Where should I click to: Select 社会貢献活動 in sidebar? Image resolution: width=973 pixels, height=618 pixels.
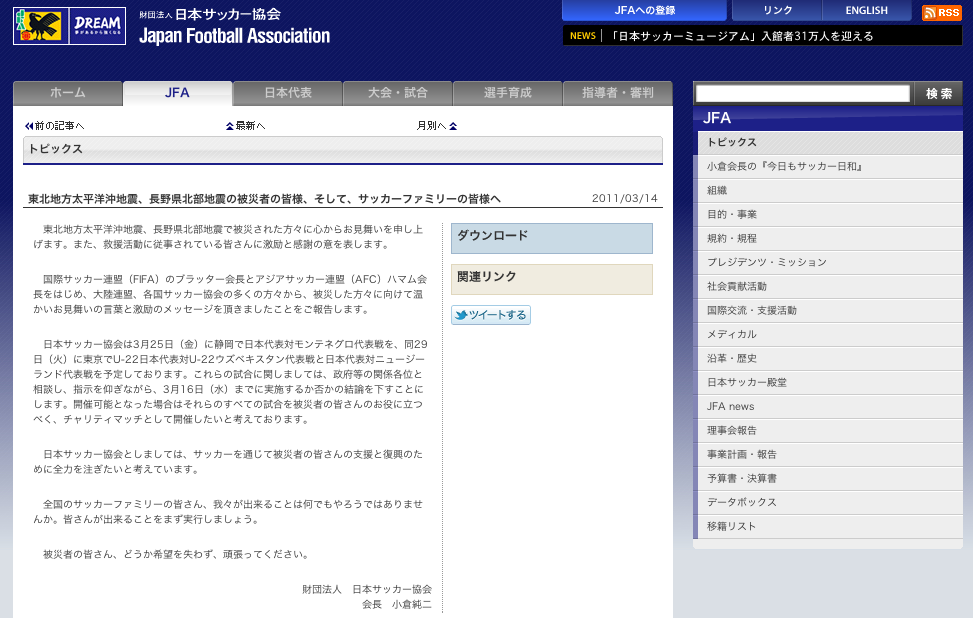click(x=737, y=286)
